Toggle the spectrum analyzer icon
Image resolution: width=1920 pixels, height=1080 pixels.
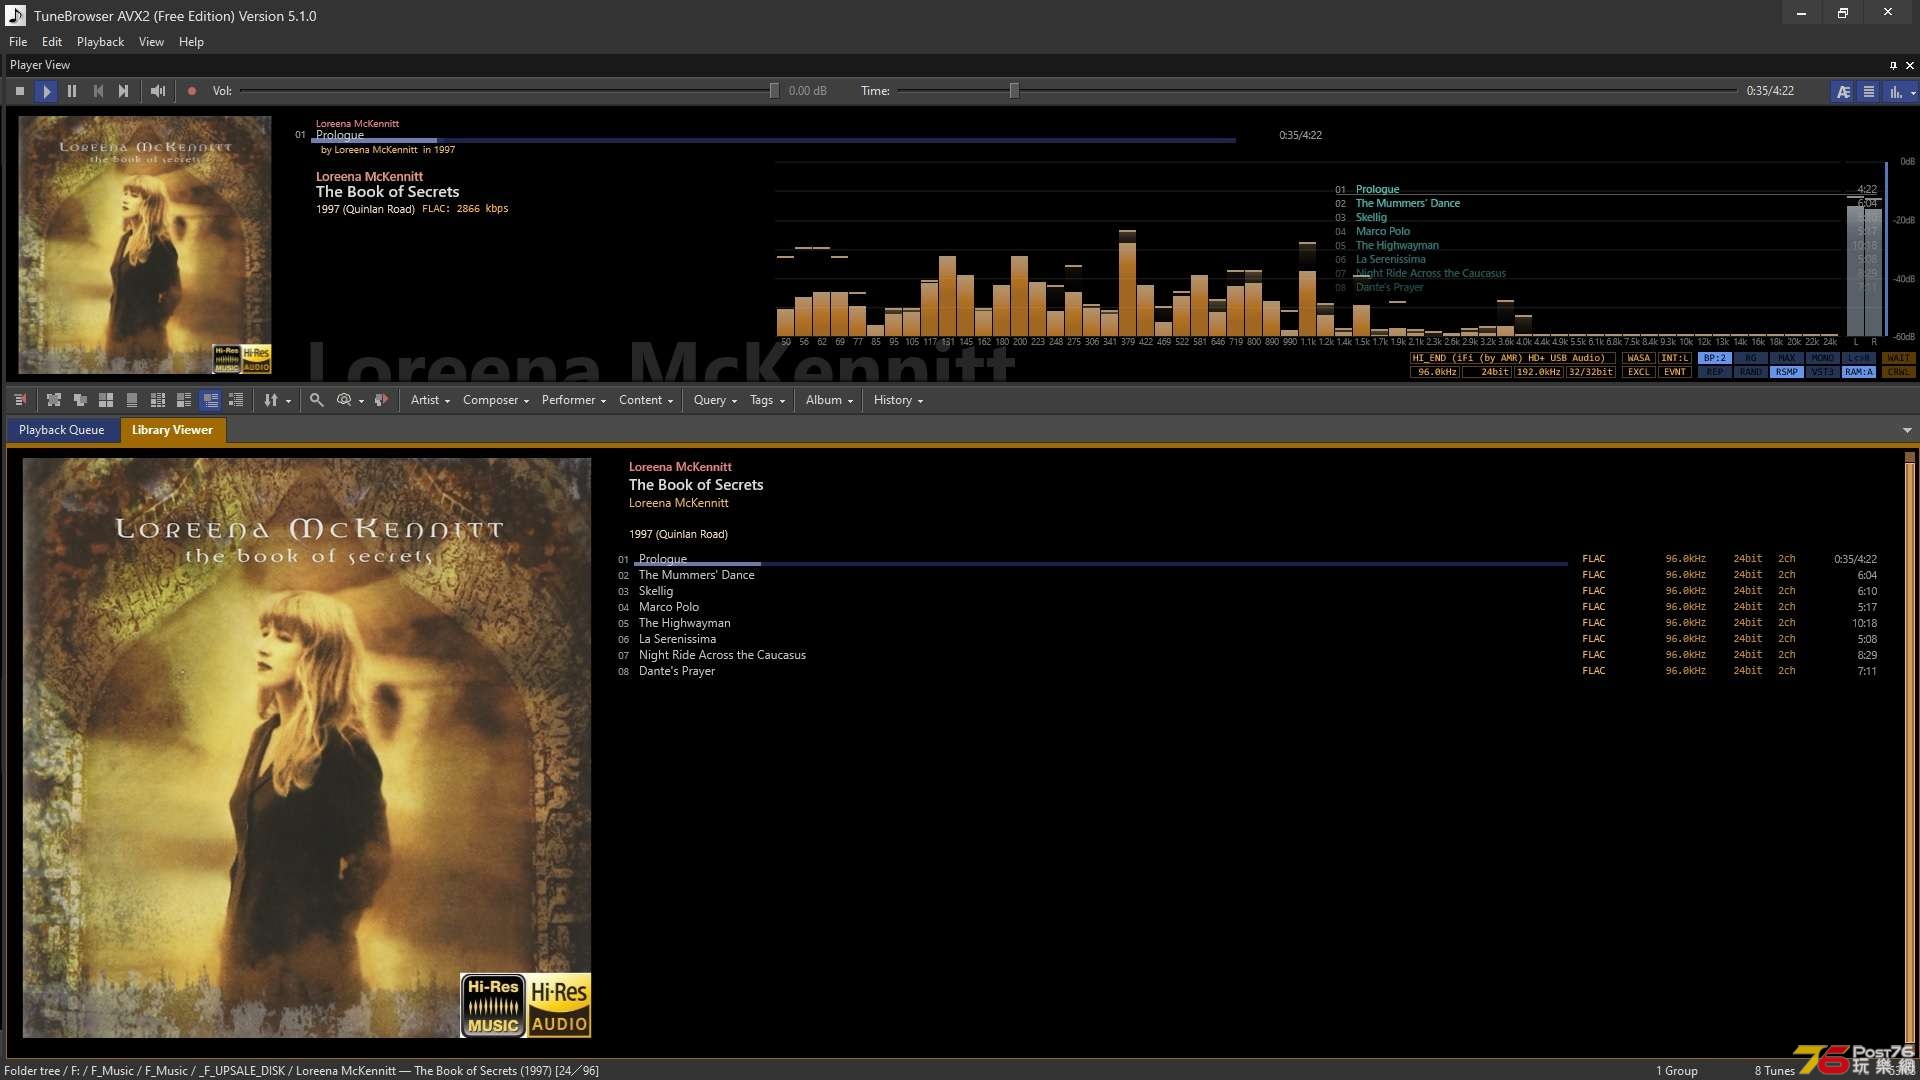click(x=1895, y=91)
